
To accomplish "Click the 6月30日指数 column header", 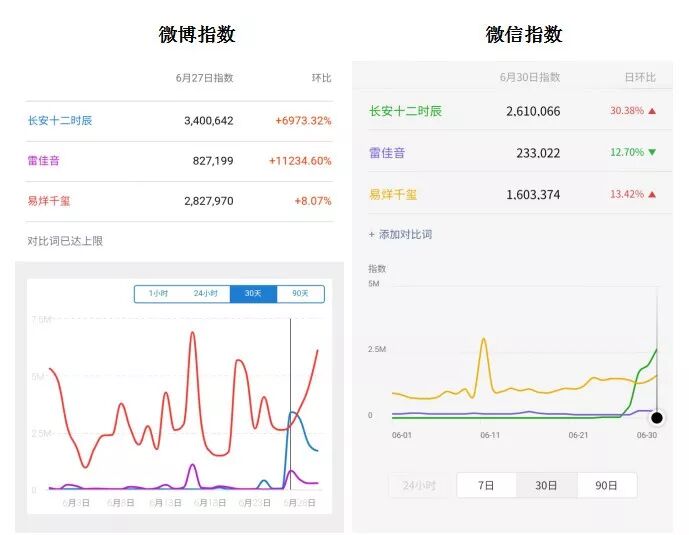I will (x=530, y=77).
